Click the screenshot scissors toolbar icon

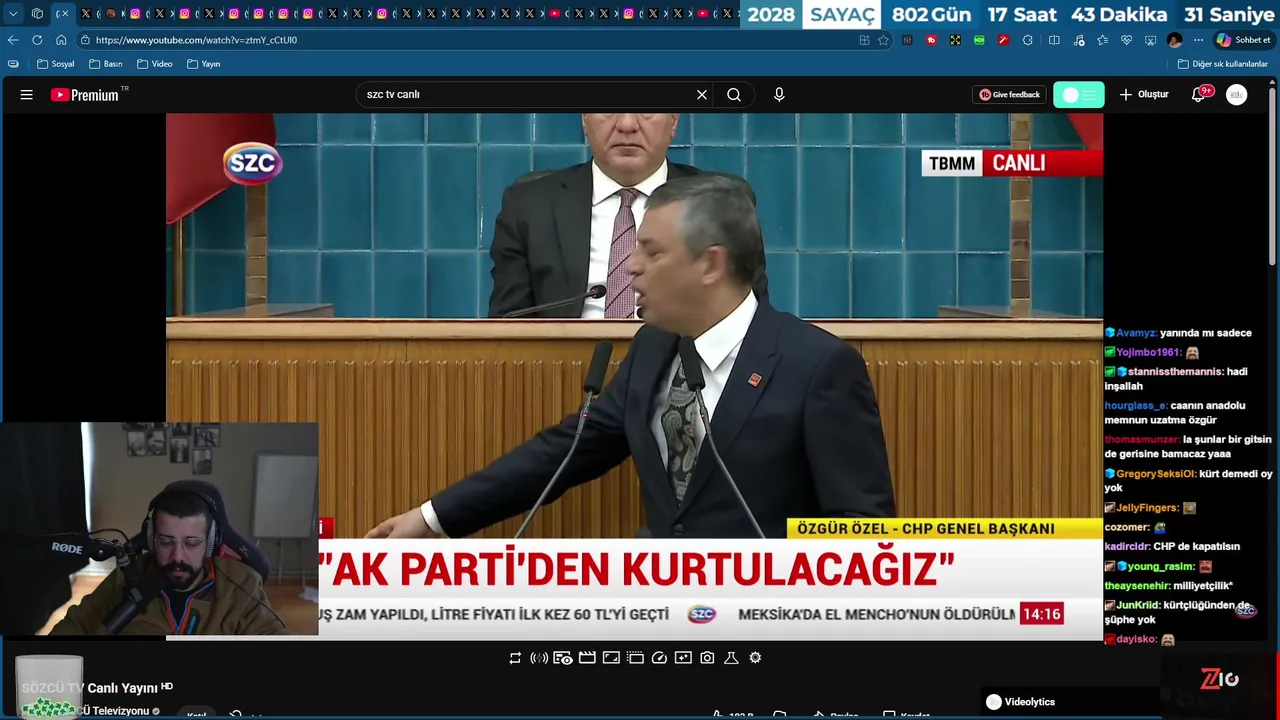click(1150, 40)
